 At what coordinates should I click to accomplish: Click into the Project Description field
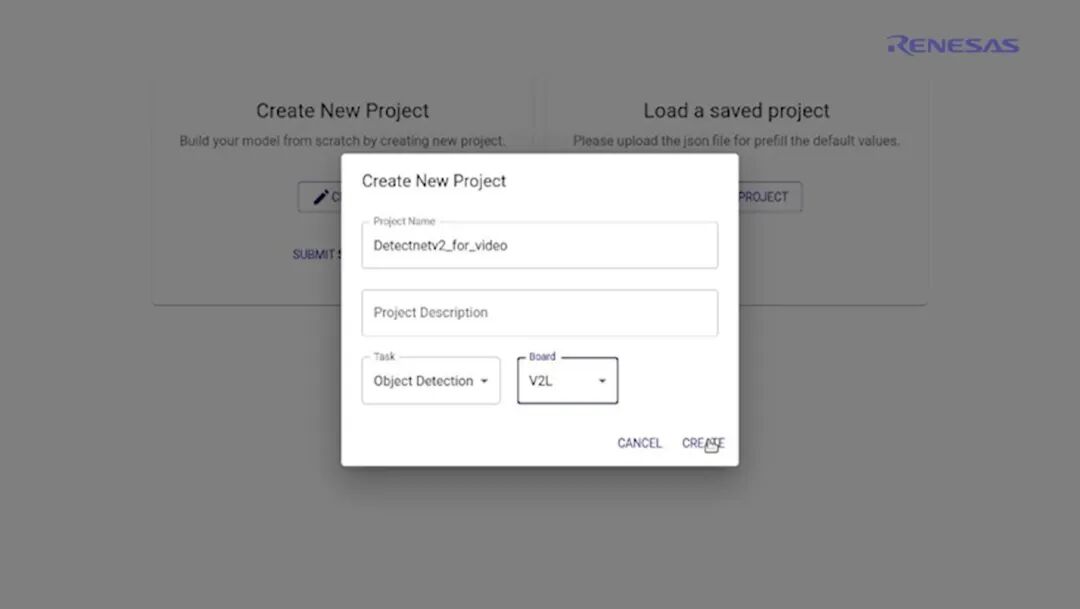point(539,313)
